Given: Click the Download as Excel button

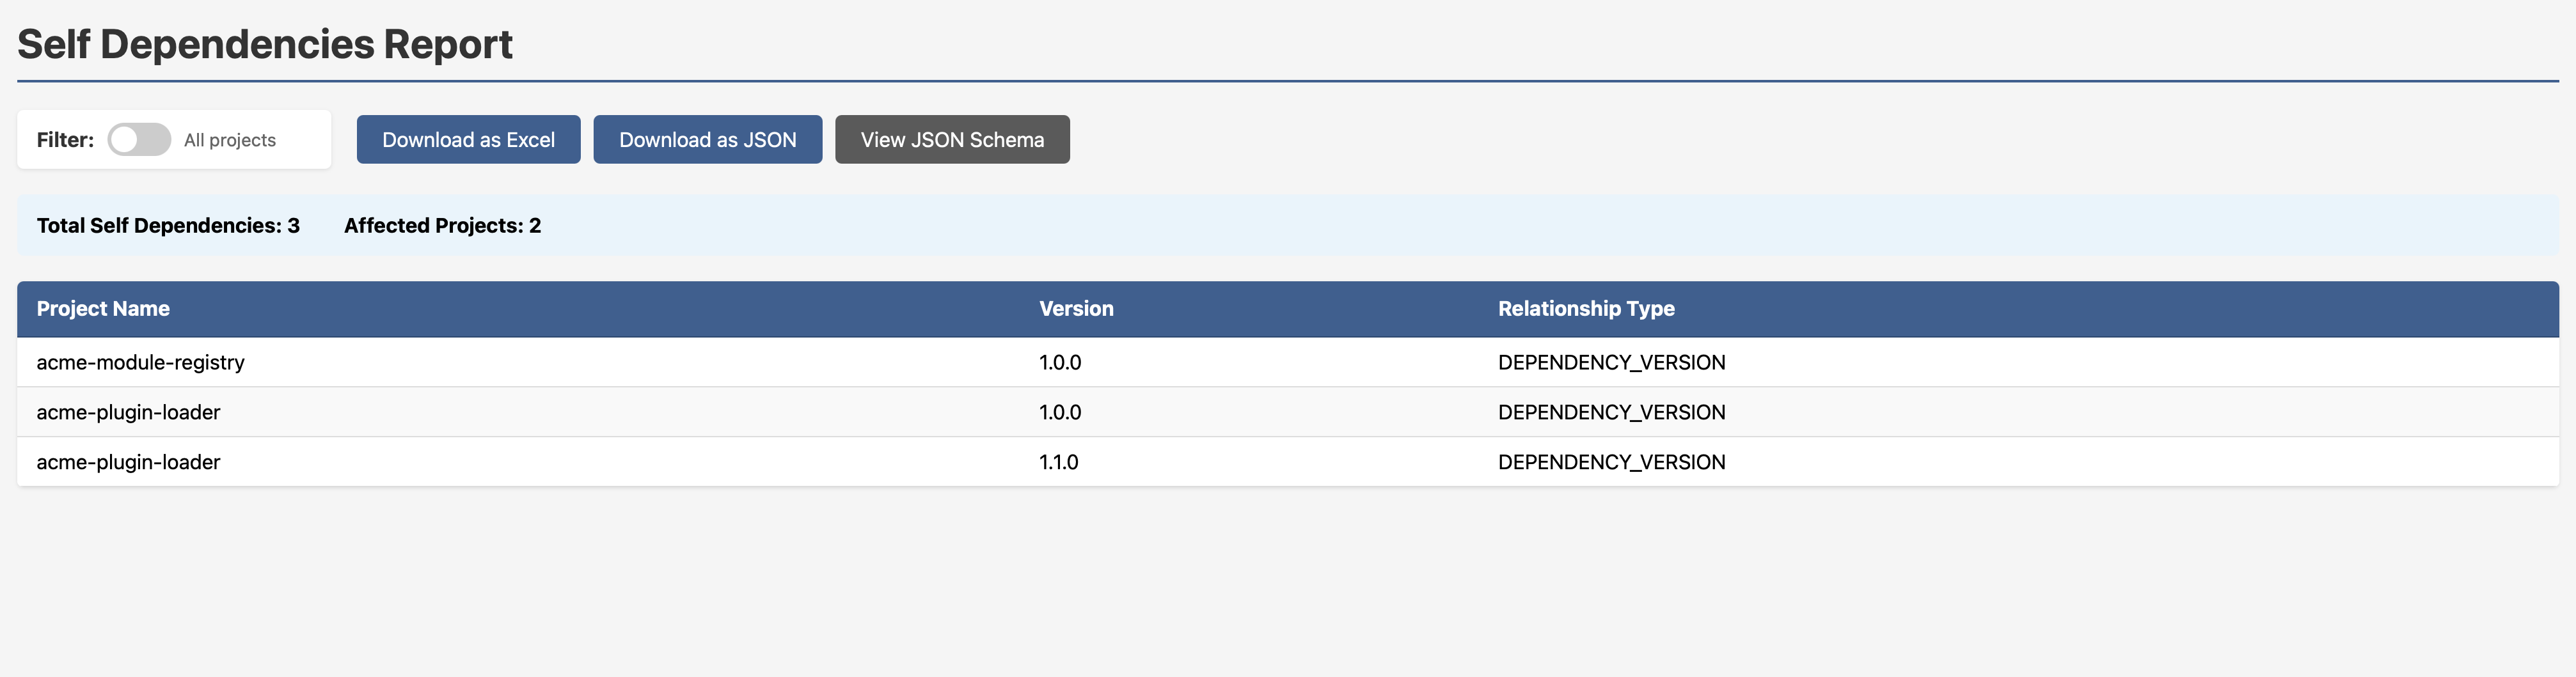Looking at the screenshot, I should tap(467, 139).
